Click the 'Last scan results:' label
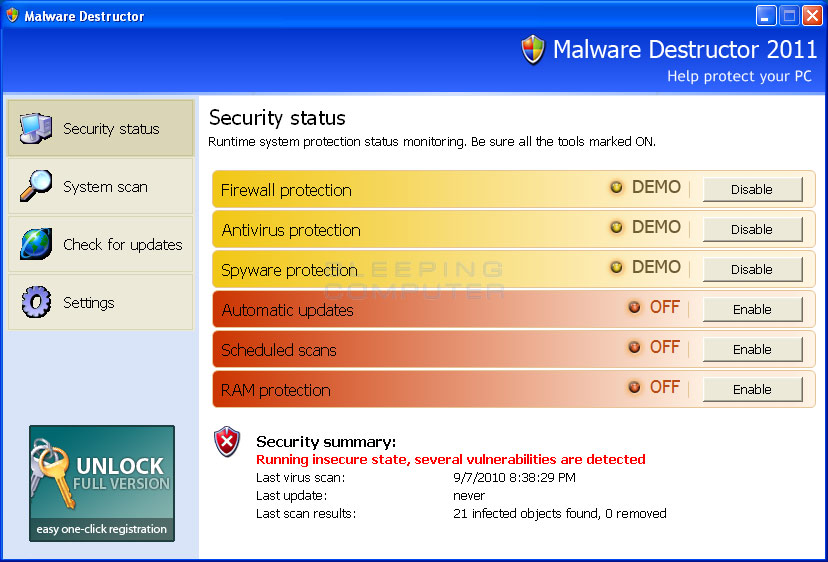The width and height of the screenshot is (828, 562). click(306, 513)
